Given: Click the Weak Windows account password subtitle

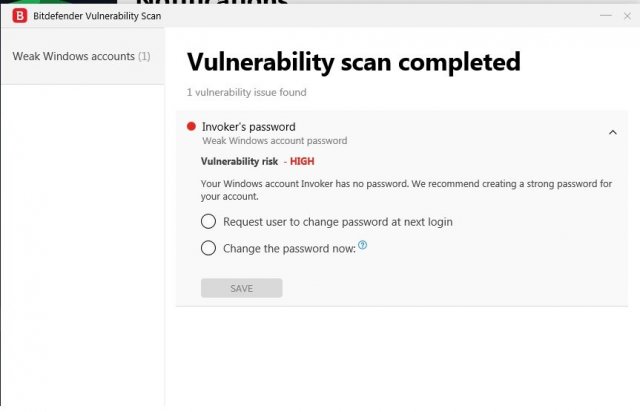Looking at the screenshot, I should pos(274,142).
